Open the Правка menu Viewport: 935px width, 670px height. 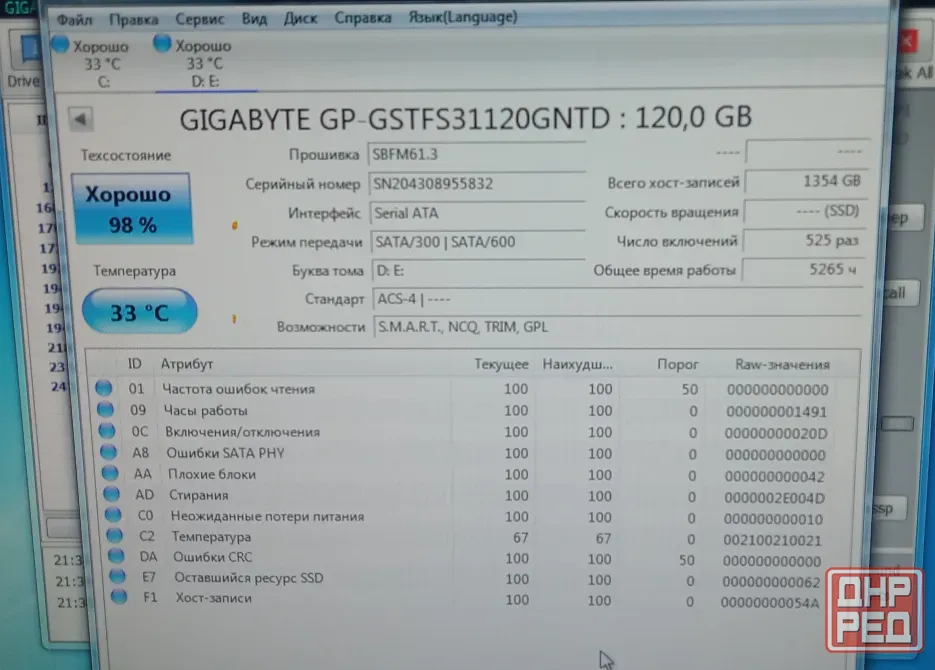[x=134, y=20]
